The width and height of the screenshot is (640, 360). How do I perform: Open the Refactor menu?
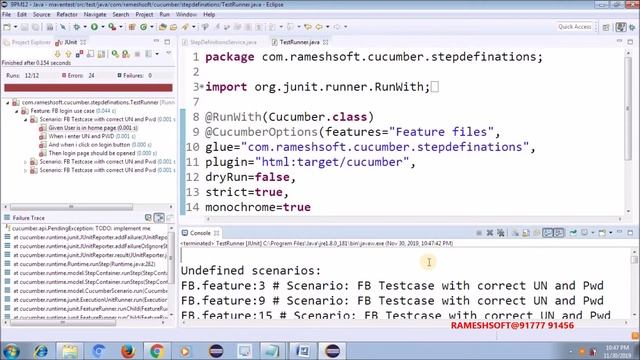point(67,14)
